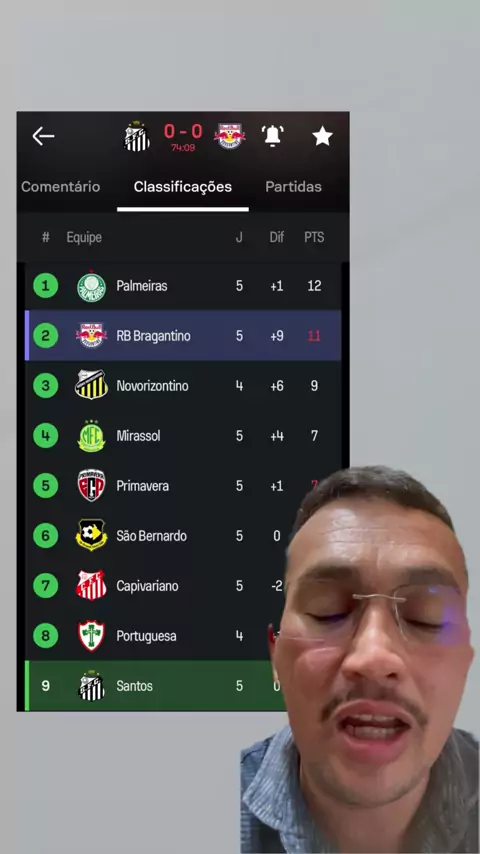The width and height of the screenshot is (480, 854).
Task: Click the Mirassol team crest
Action: 91,436
